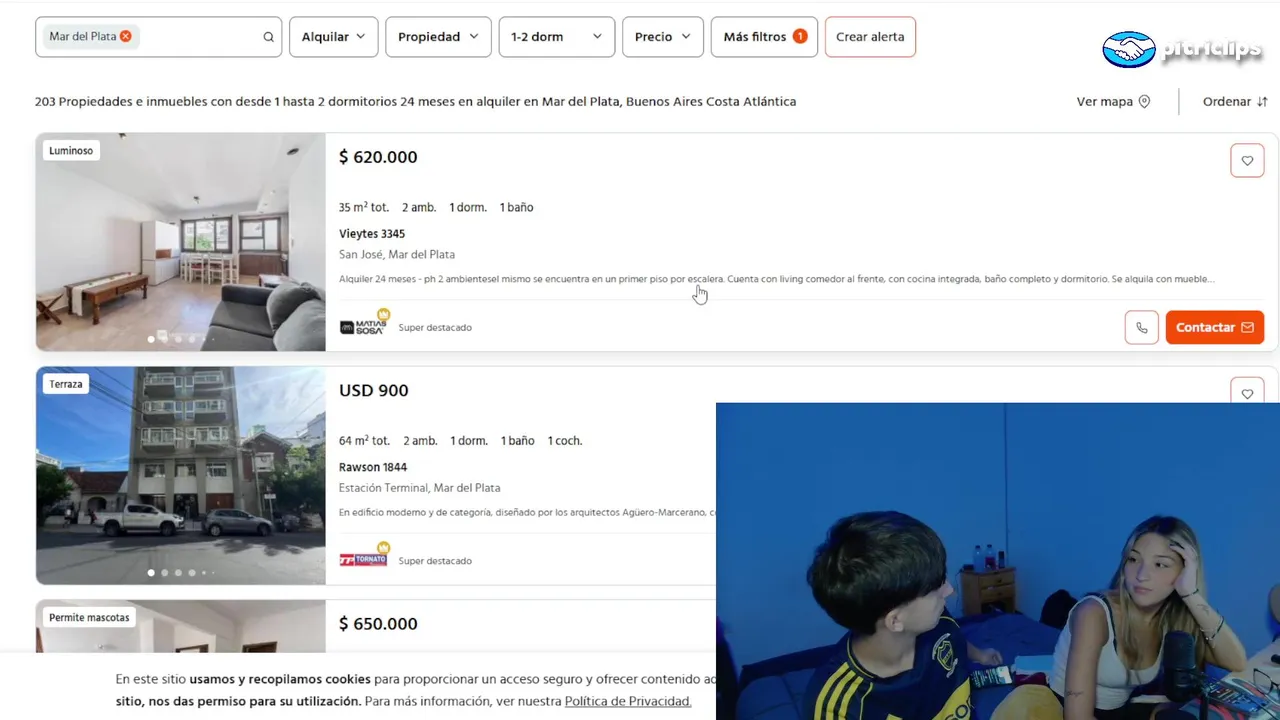Screen dimensions: 1280x720
Task: Click Estación Terminal, Mar del Plata text
Action: (x=420, y=488)
